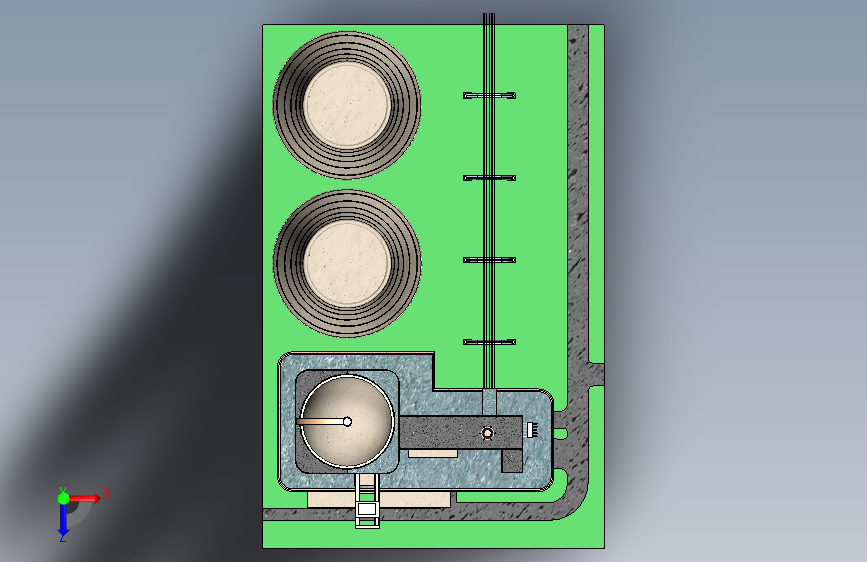Select the round tank with scraper arm
Viewport: 867px width, 562px height.
(x=347, y=422)
